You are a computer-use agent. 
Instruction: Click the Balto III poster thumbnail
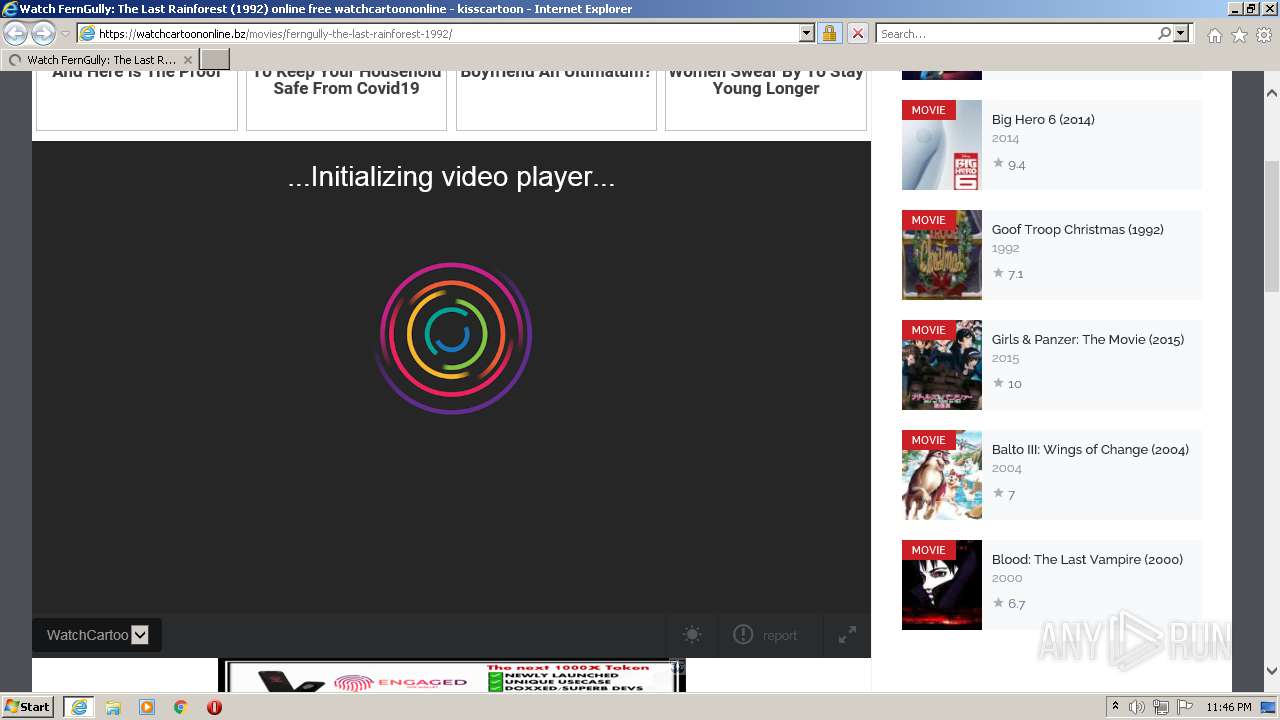pyautogui.click(x=942, y=475)
